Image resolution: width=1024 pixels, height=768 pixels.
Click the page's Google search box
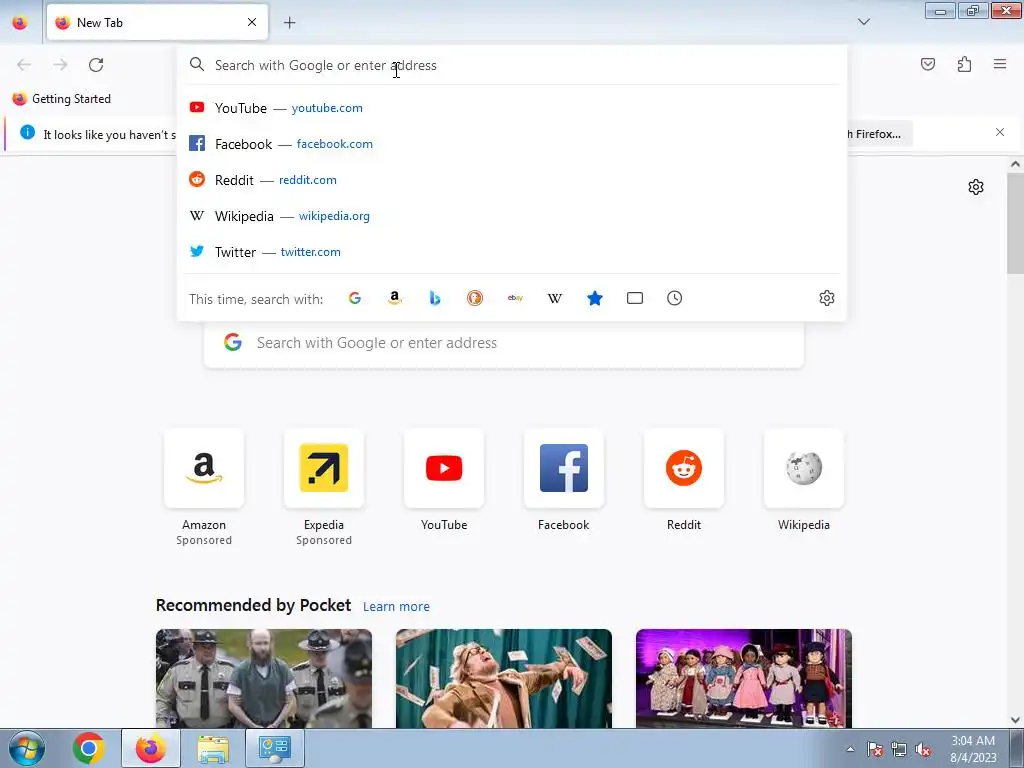[x=504, y=343]
